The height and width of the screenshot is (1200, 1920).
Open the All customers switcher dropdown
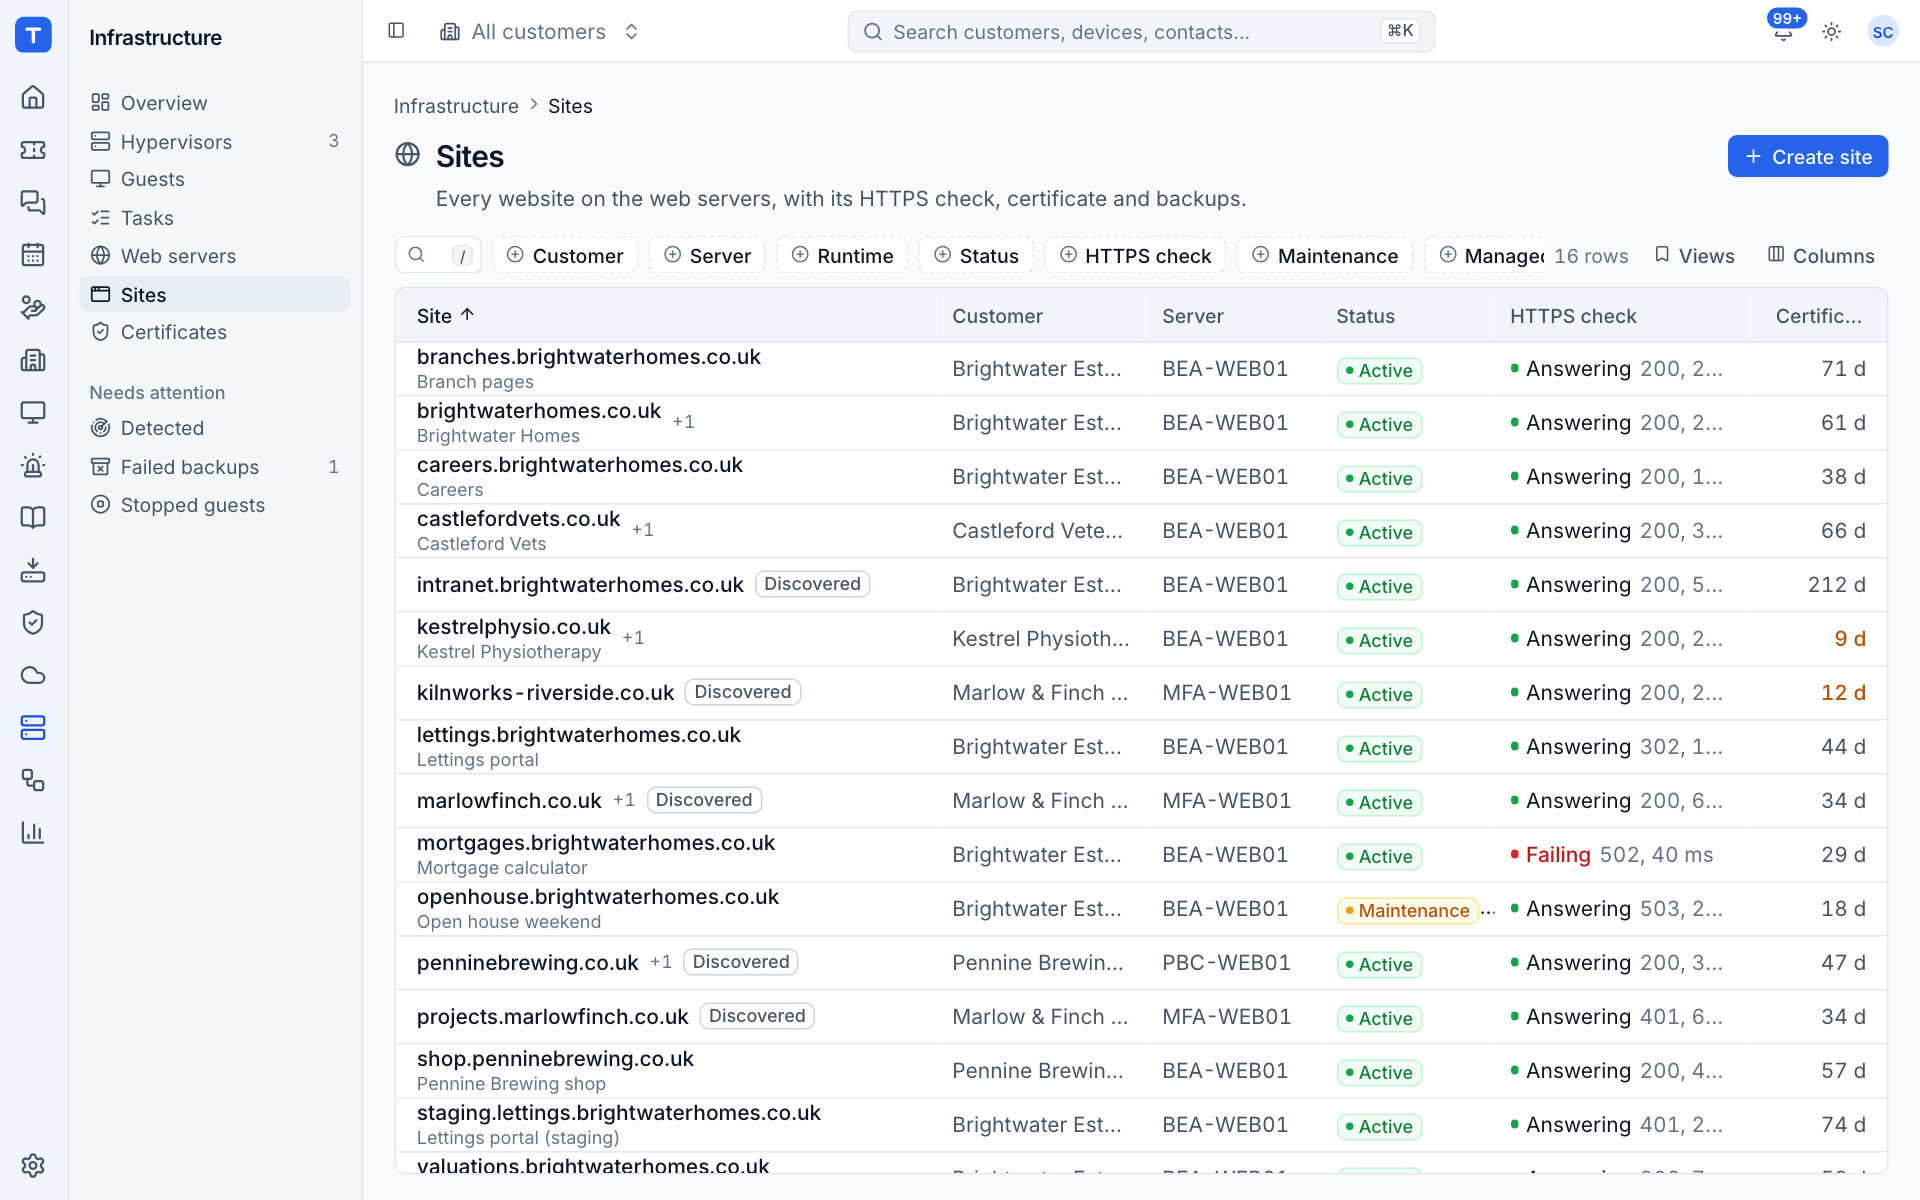click(x=539, y=32)
